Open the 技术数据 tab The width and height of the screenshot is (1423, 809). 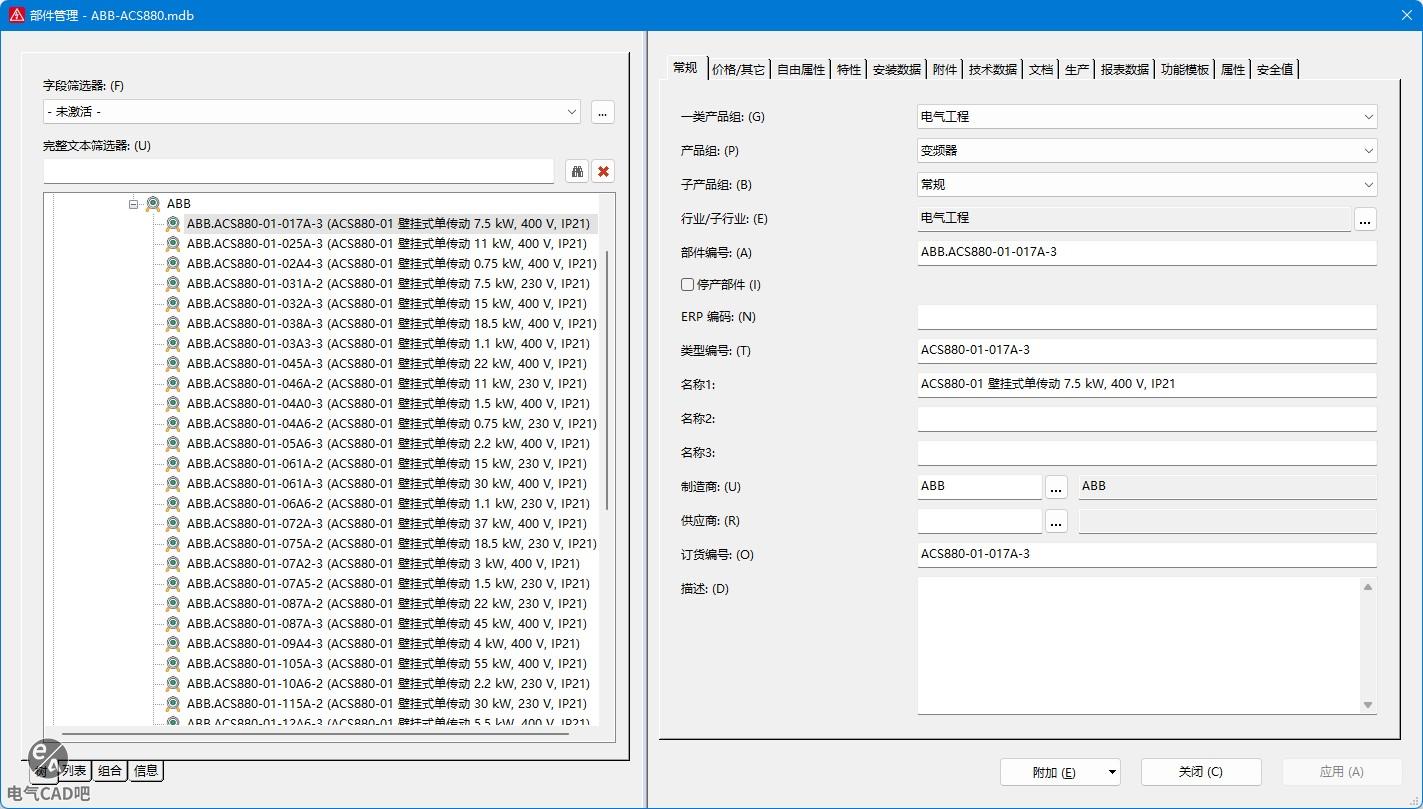(993, 69)
